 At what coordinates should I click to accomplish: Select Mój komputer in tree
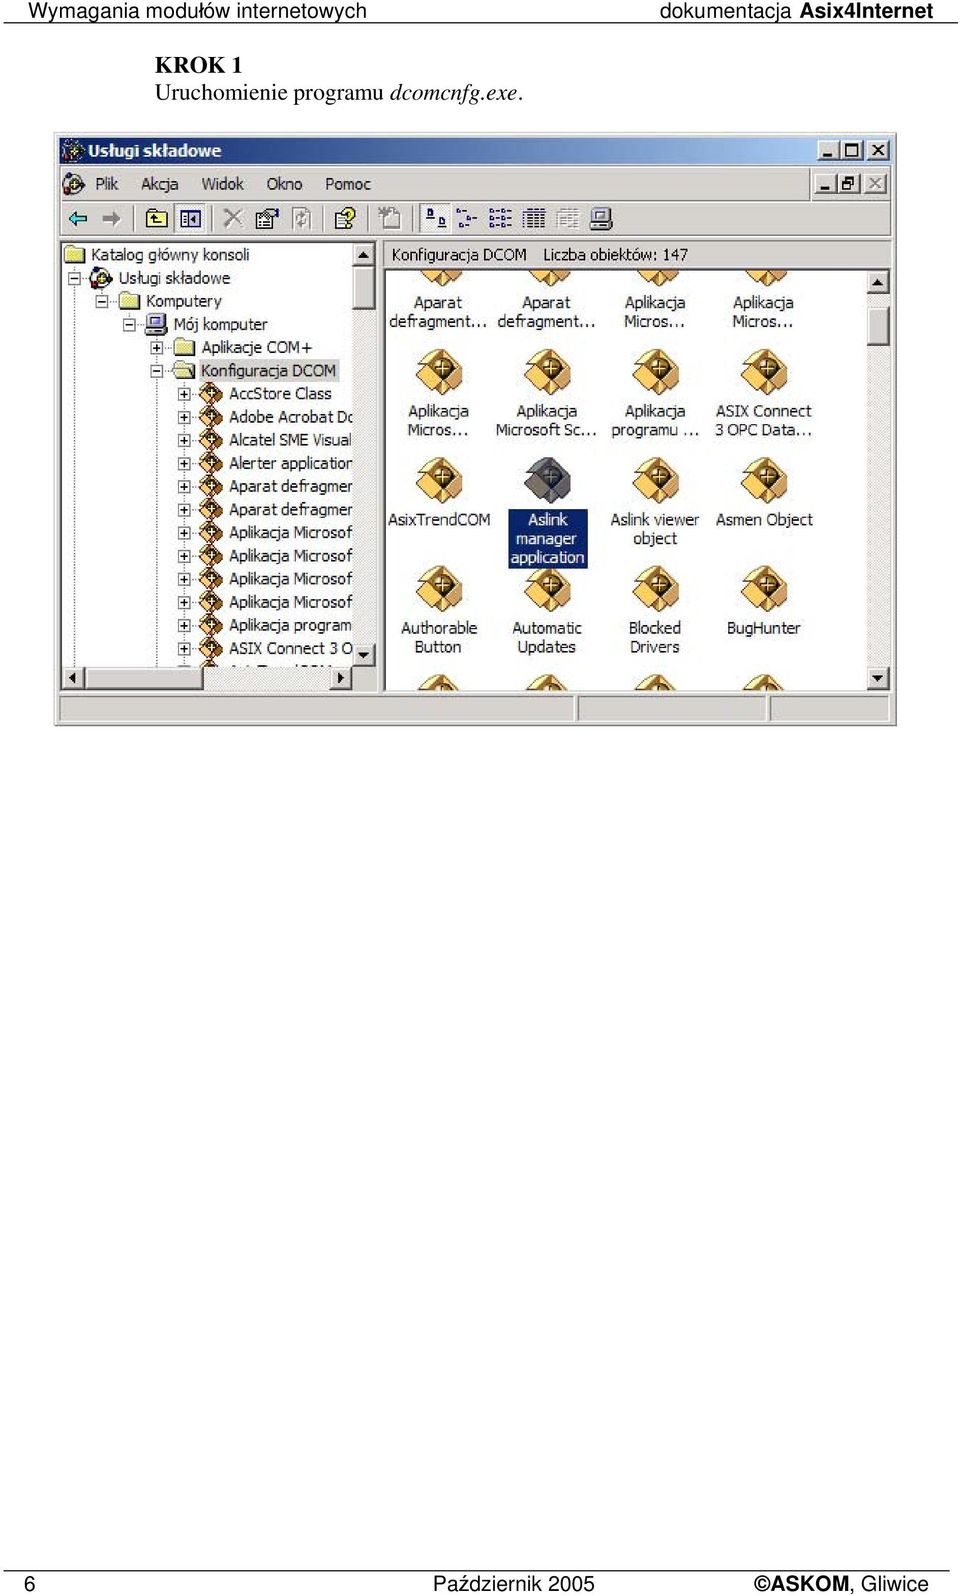(220, 324)
